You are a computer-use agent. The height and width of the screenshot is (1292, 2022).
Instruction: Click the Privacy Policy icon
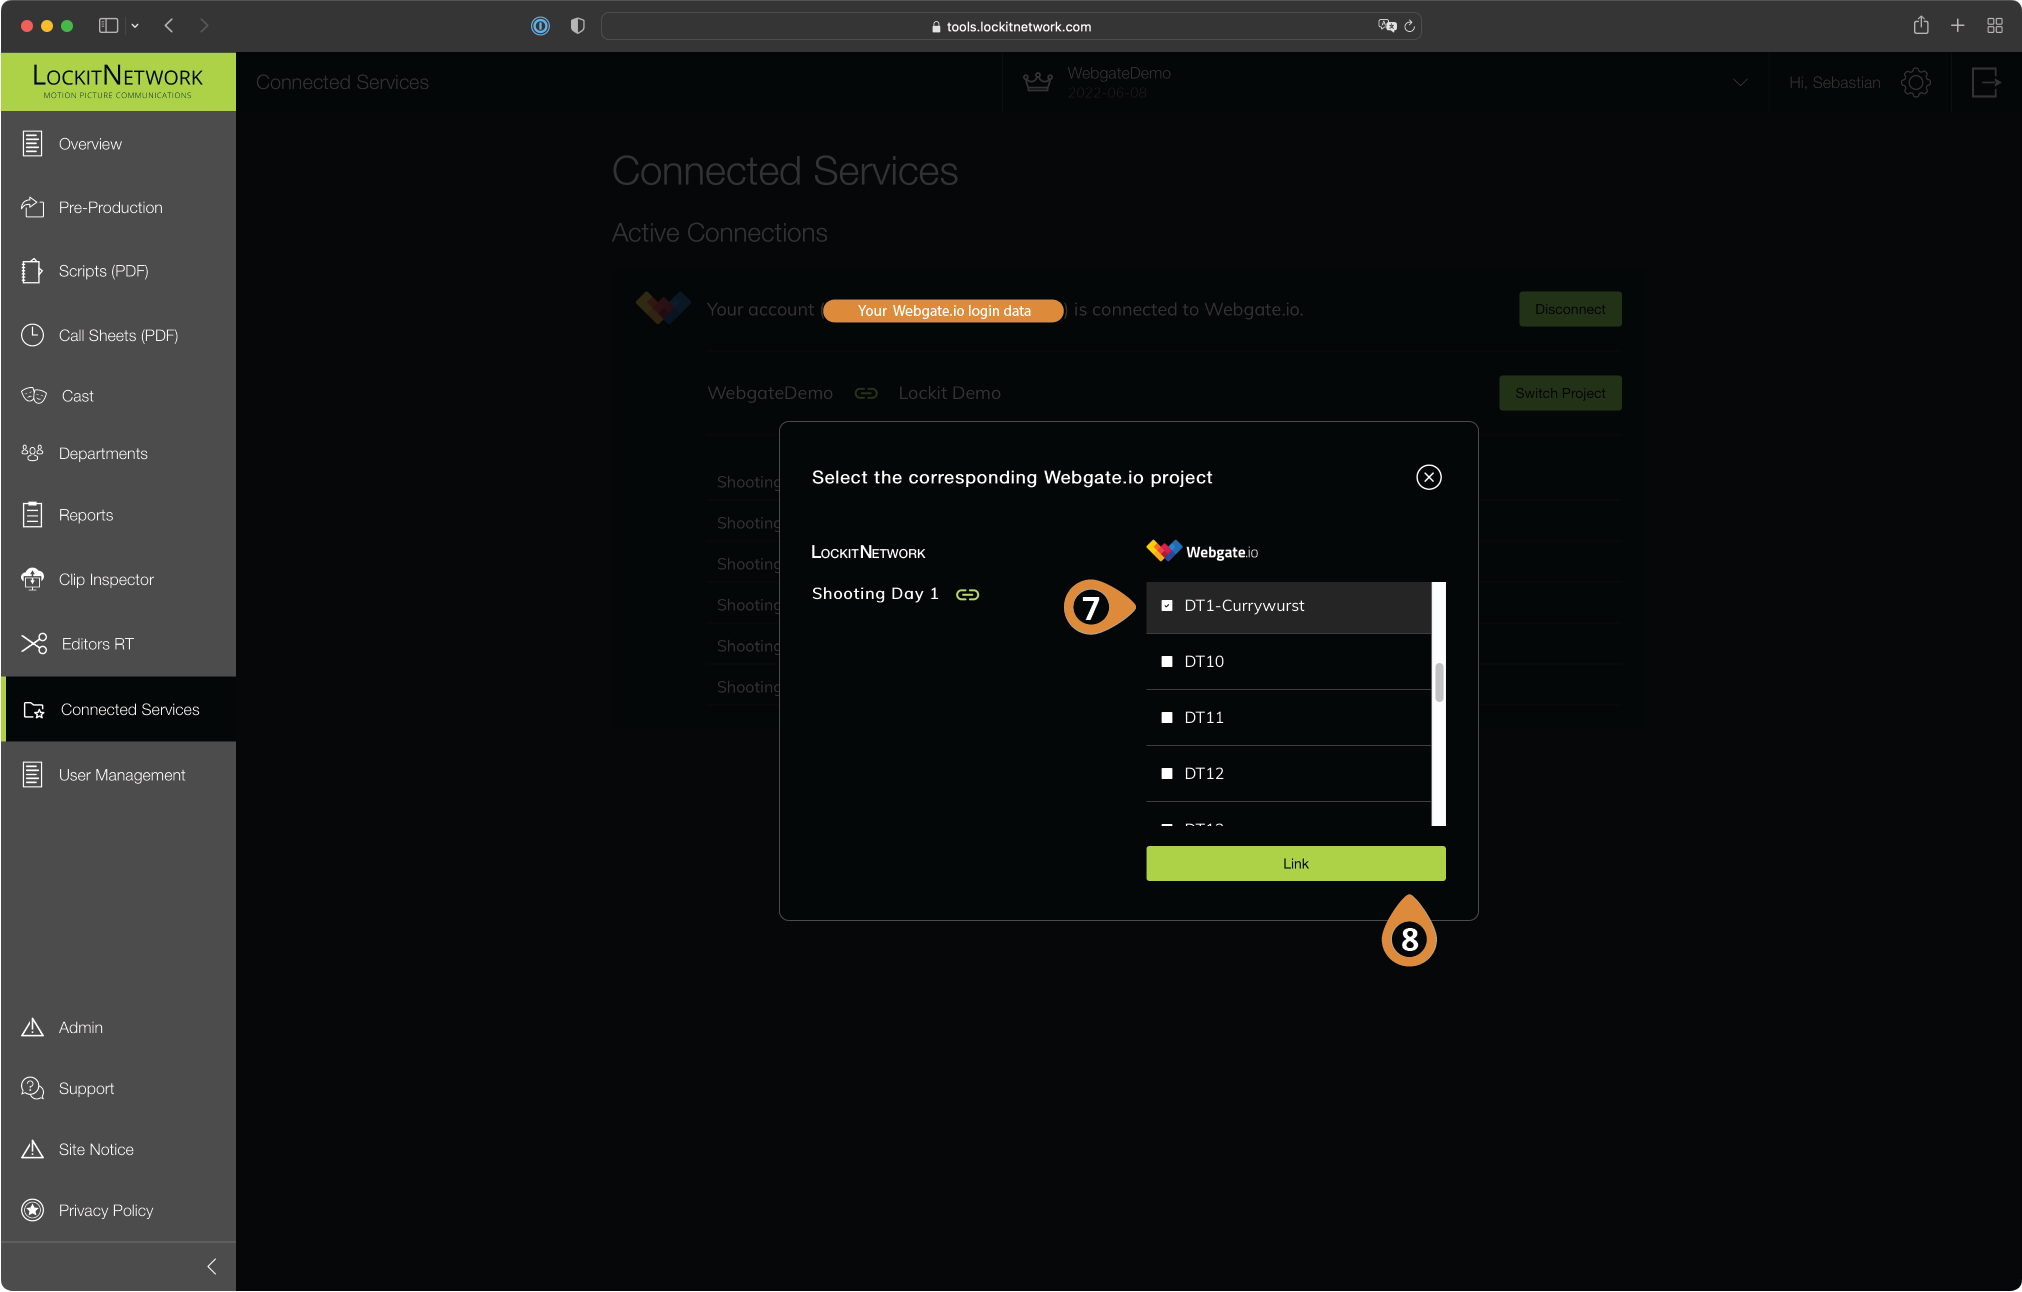tap(32, 1210)
